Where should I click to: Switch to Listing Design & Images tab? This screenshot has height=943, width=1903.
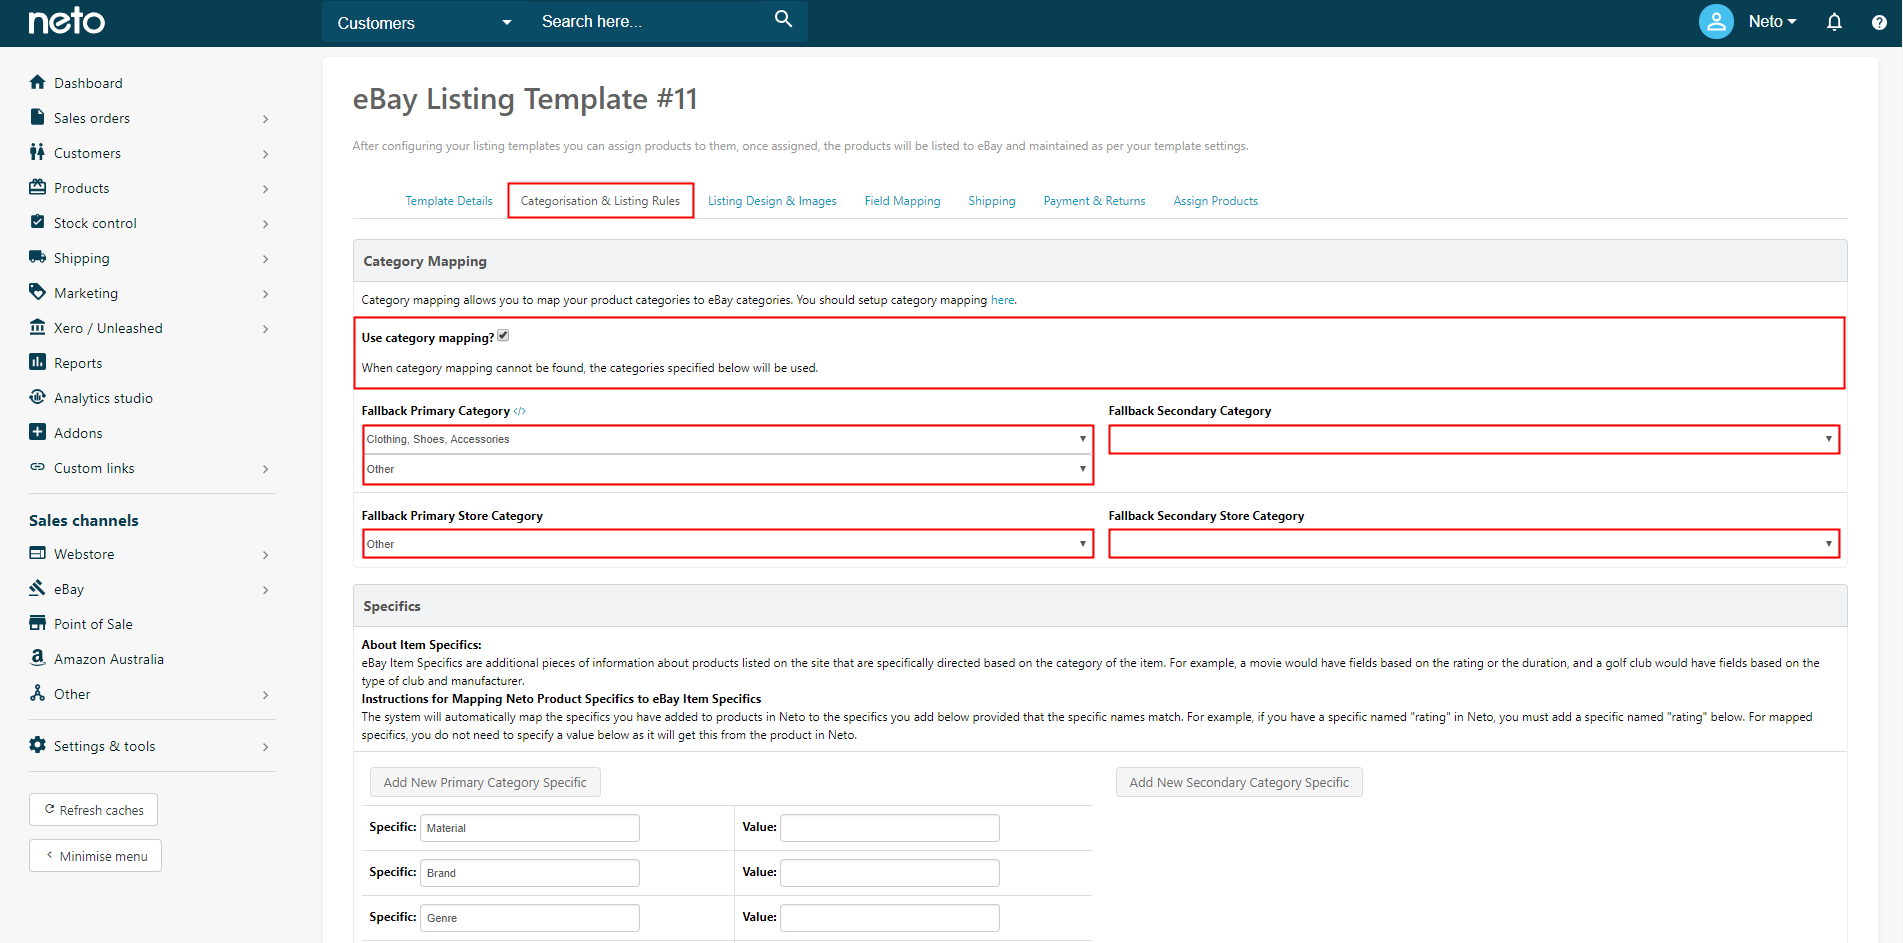772,201
